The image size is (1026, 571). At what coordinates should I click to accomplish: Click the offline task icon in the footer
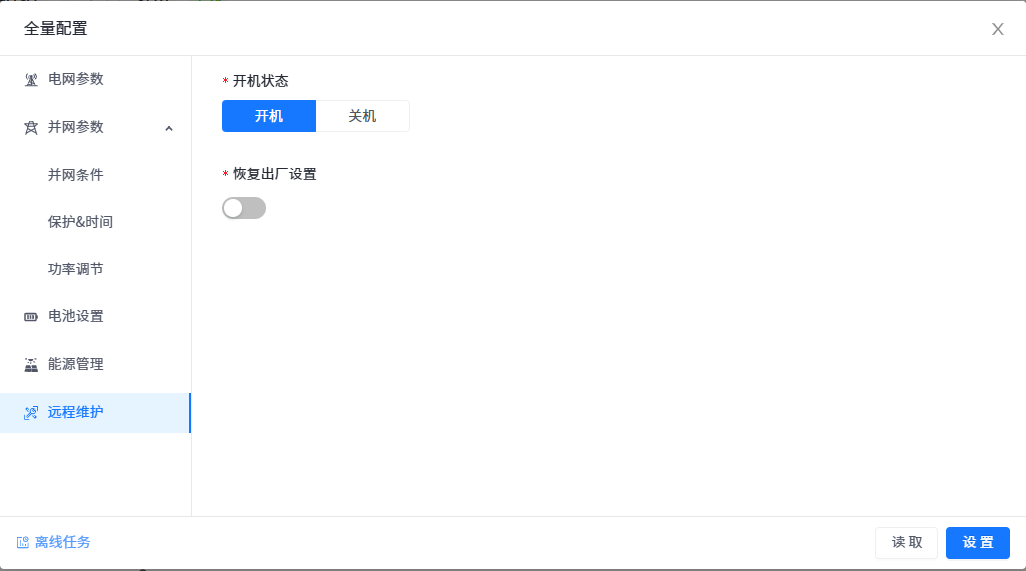coord(23,543)
